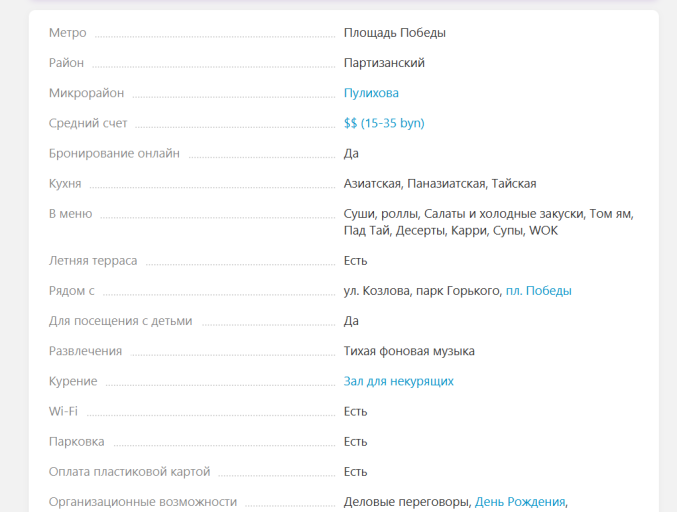677x512 pixels.
Task: Open the пл. Победы nearby link
Action: coord(538,291)
